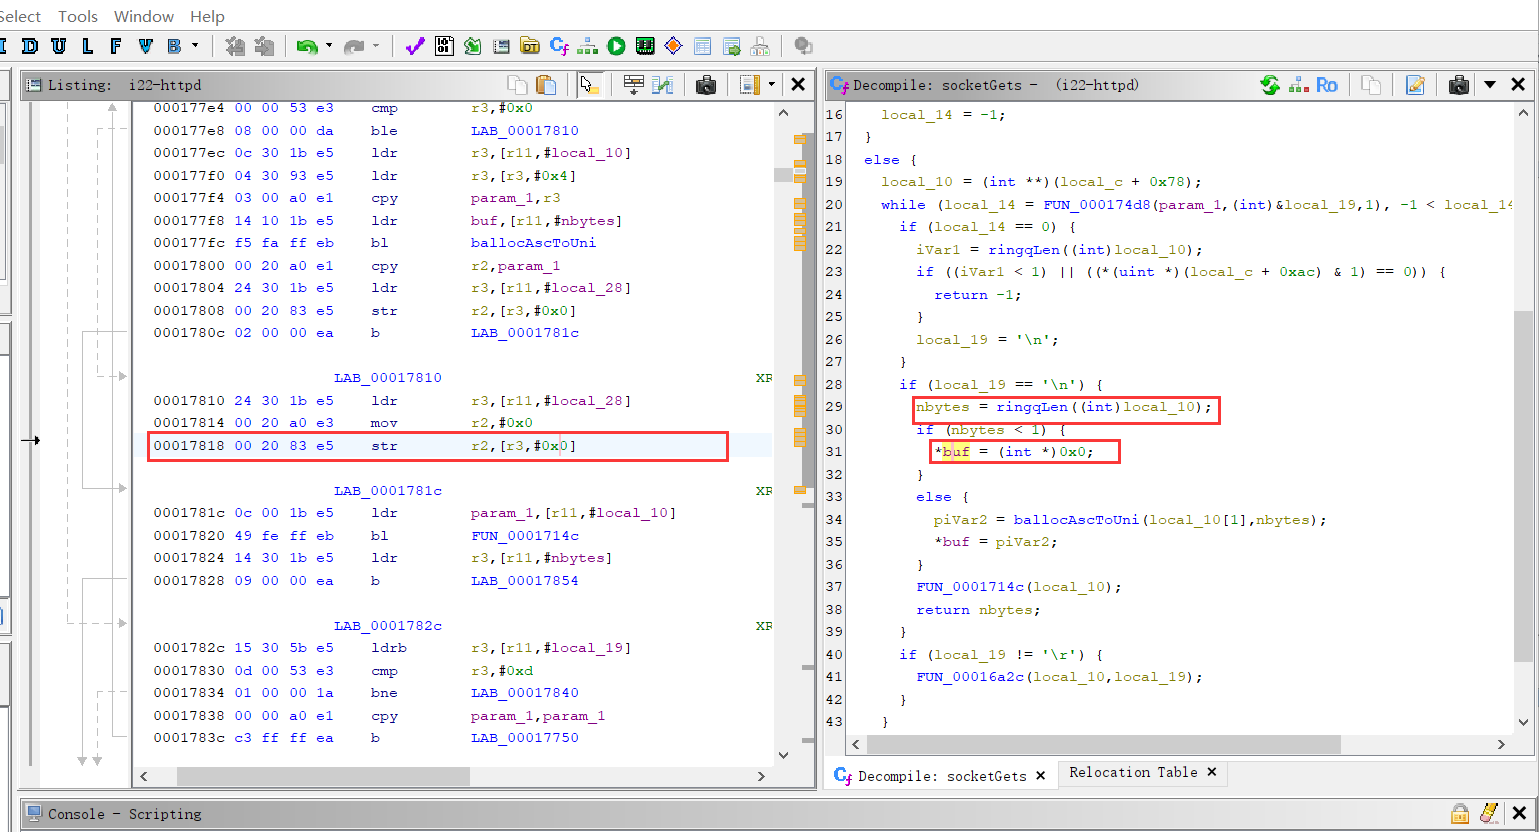1539x832 pixels.
Task: Click the Decompile export pencil icon
Action: click(1415, 85)
